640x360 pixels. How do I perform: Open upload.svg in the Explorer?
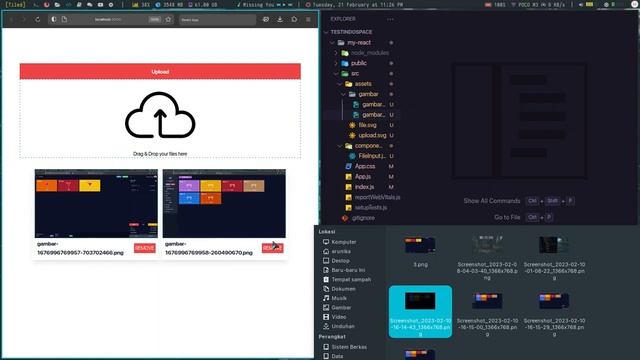372,135
